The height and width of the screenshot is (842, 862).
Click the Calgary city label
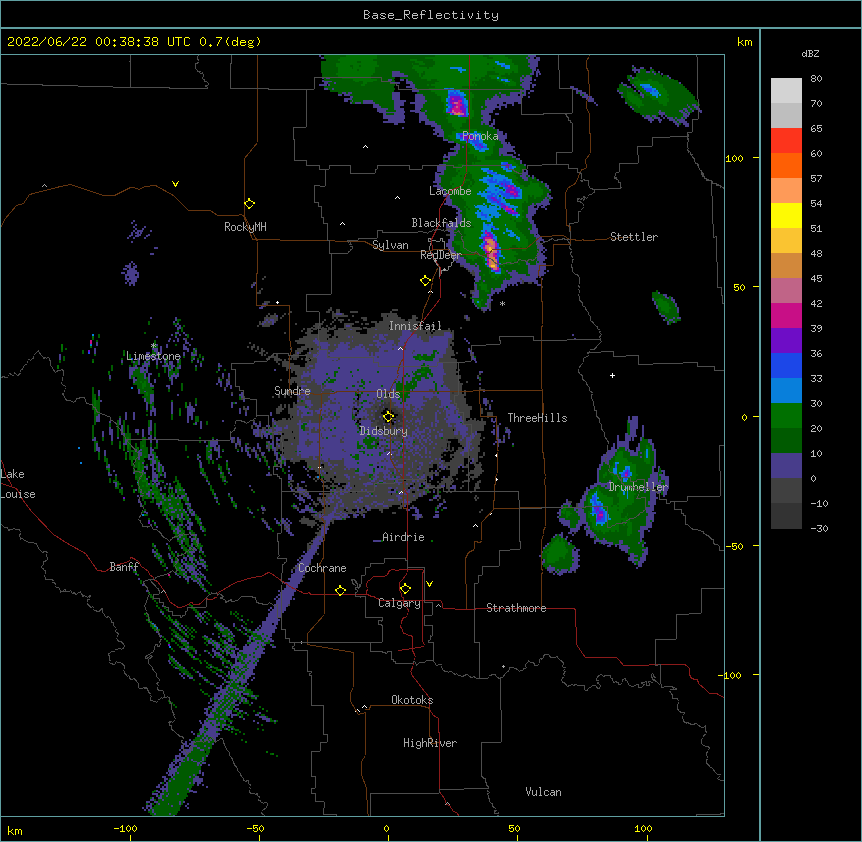tap(399, 603)
